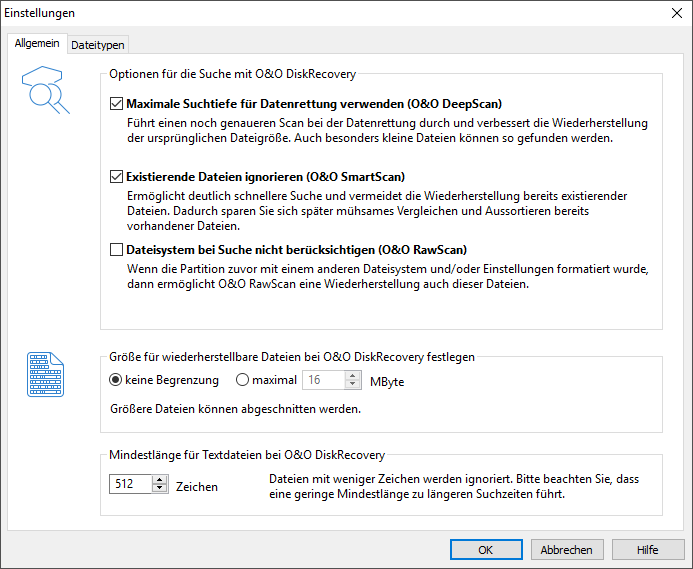Screen dimensions: 693x569
Task: Choose the 'maximal' file size radio option
Action: click(242, 380)
